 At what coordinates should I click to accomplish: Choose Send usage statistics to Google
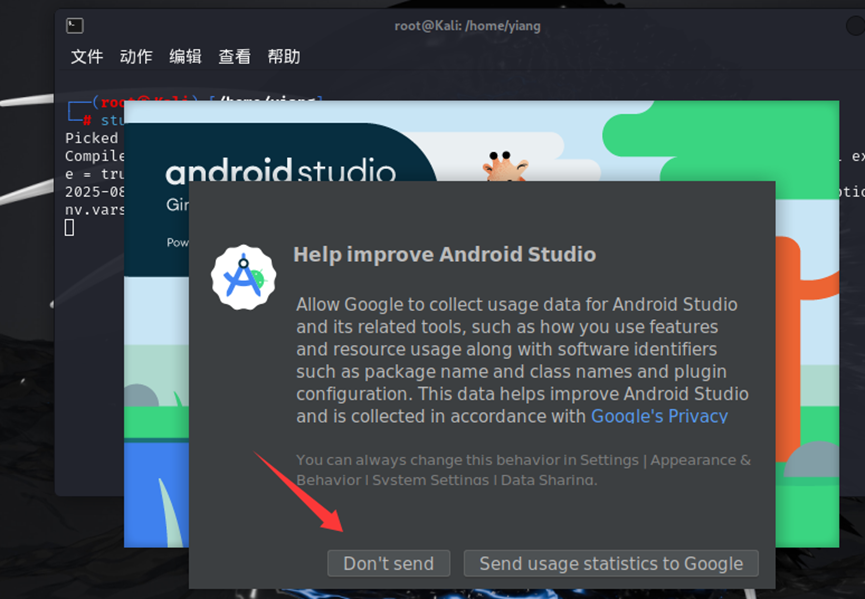click(x=611, y=563)
